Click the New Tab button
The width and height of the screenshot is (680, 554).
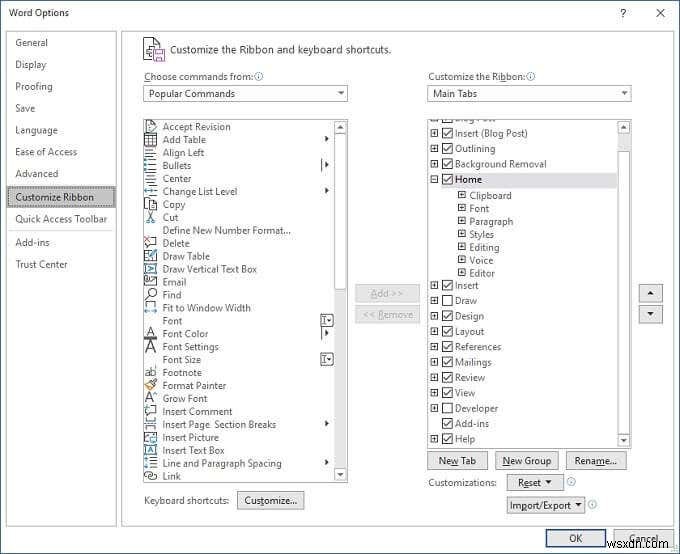457,461
